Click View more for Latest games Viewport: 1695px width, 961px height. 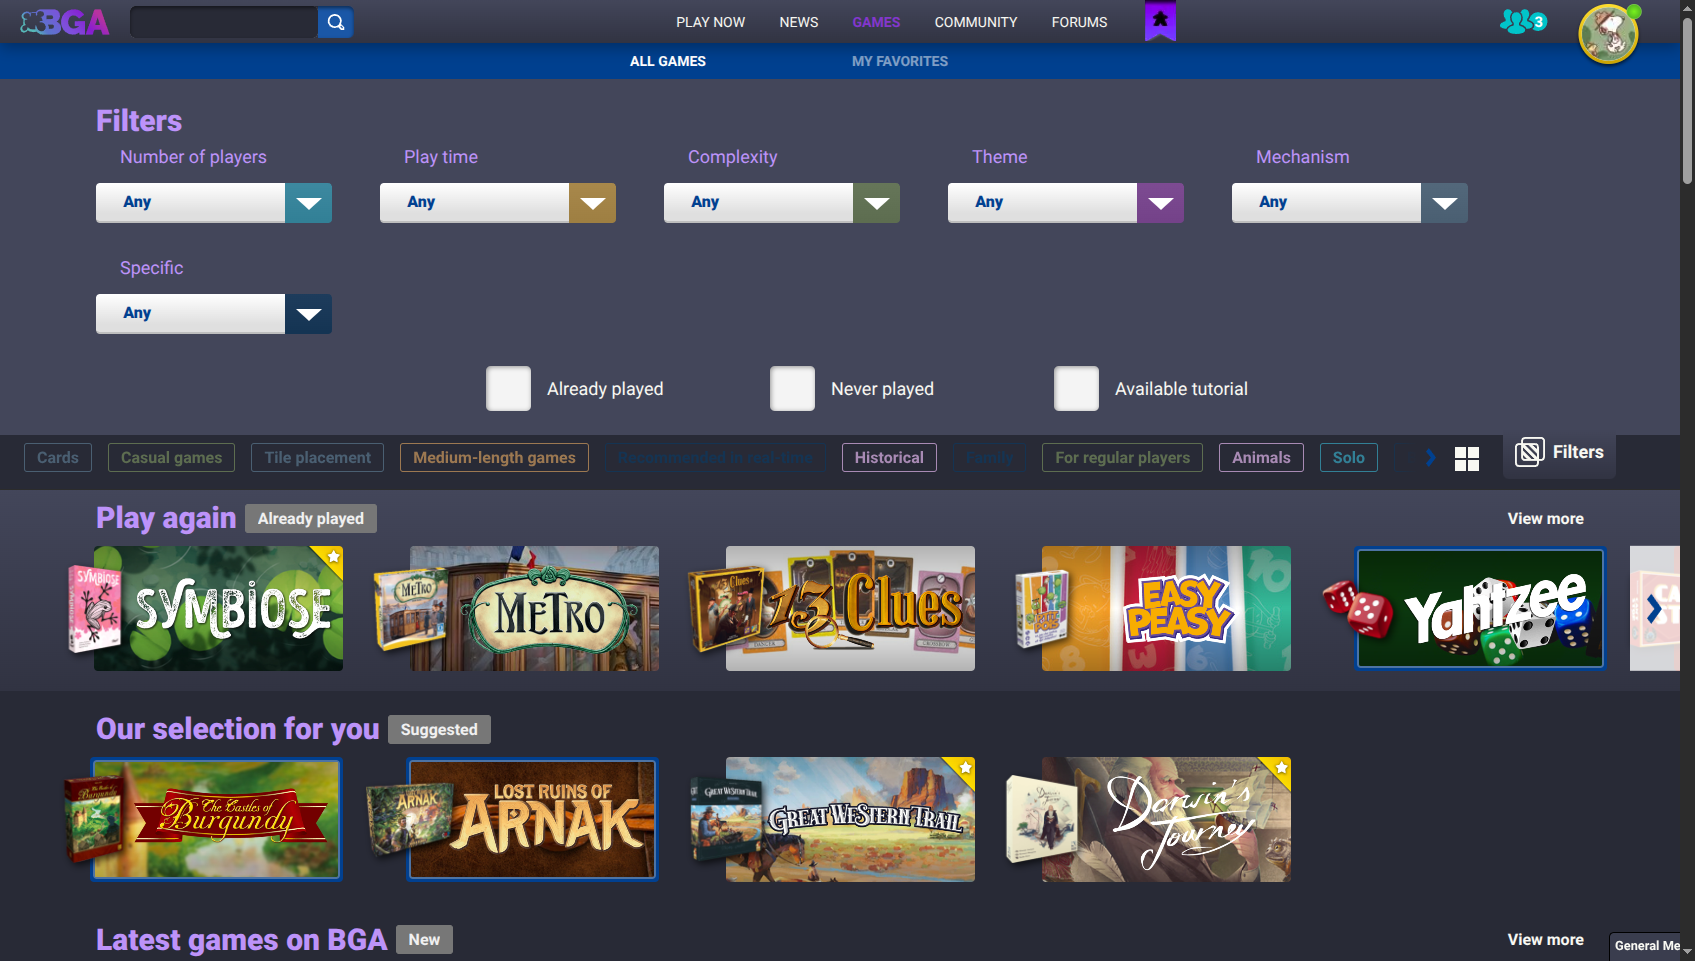(x=1546, y=940)
